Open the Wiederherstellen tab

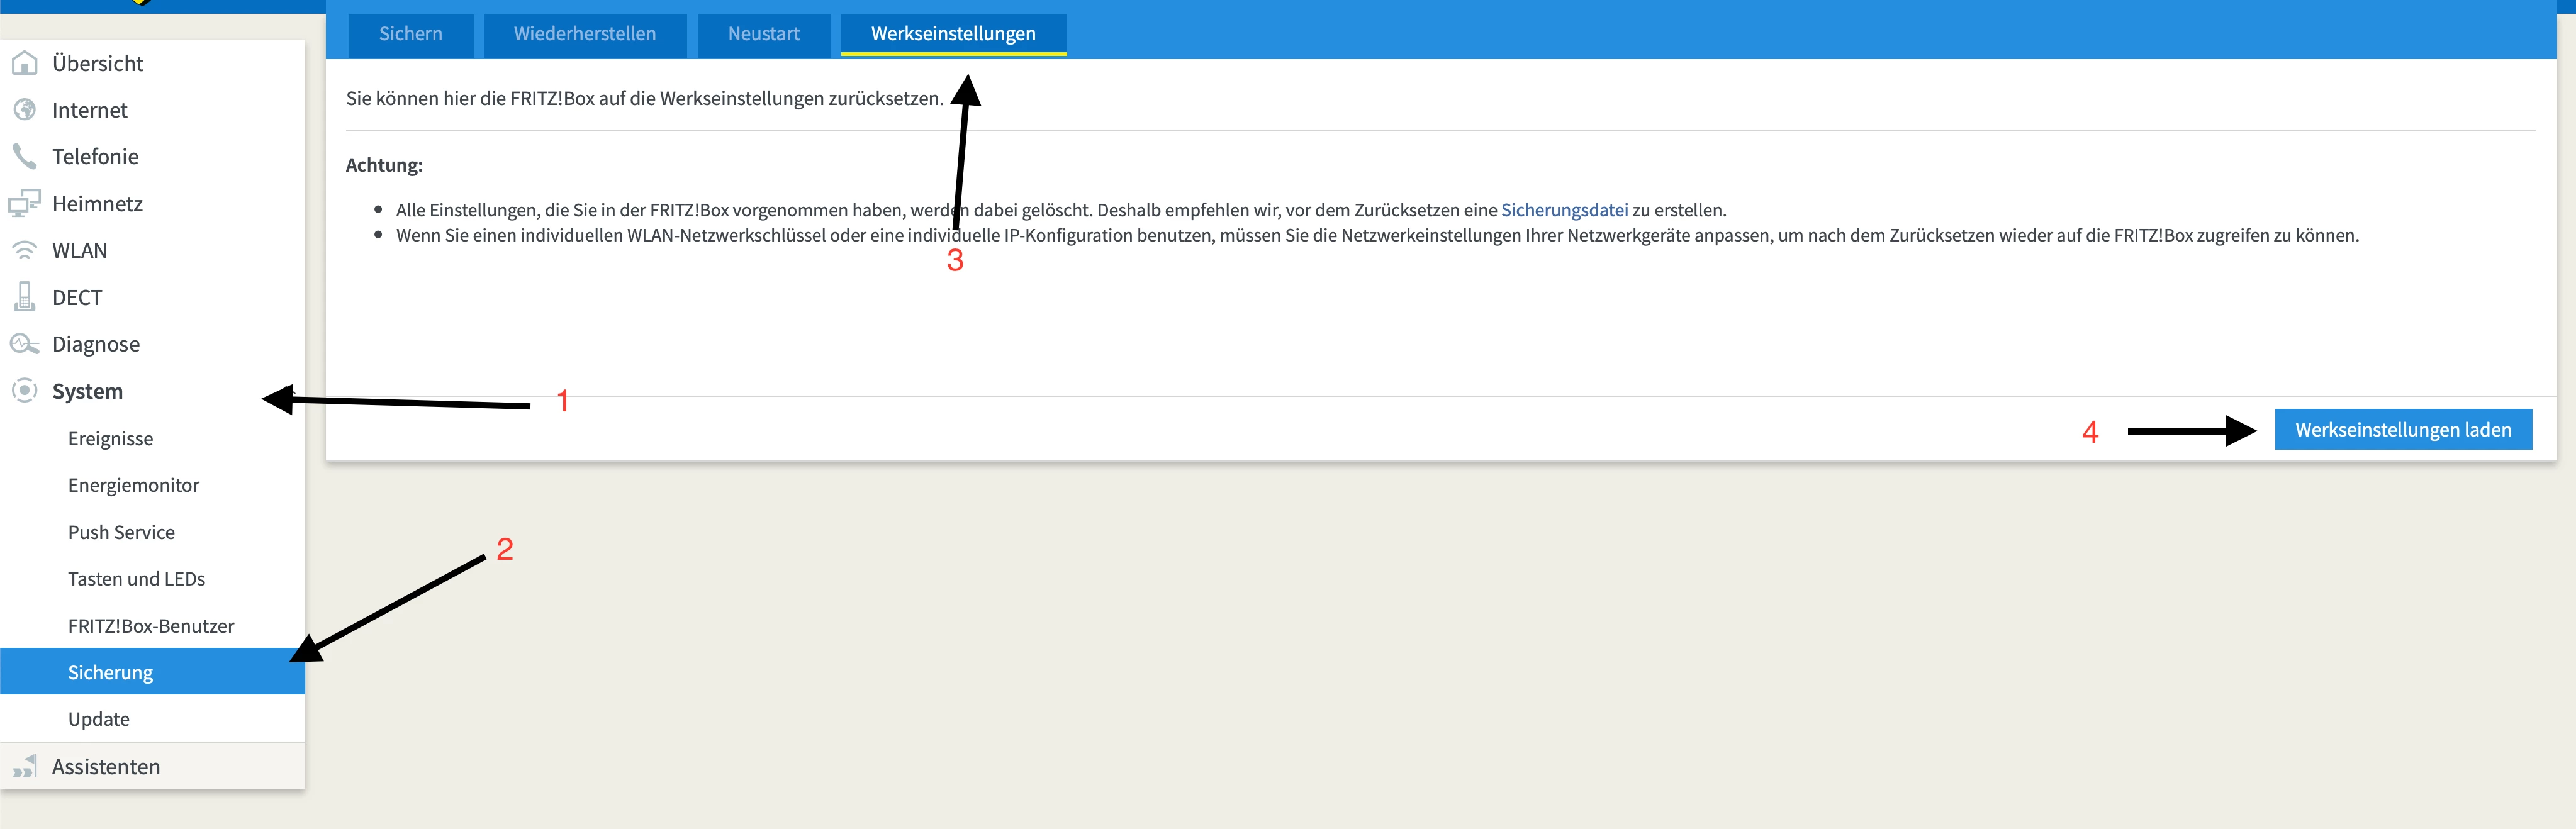[x=584, y=34]
